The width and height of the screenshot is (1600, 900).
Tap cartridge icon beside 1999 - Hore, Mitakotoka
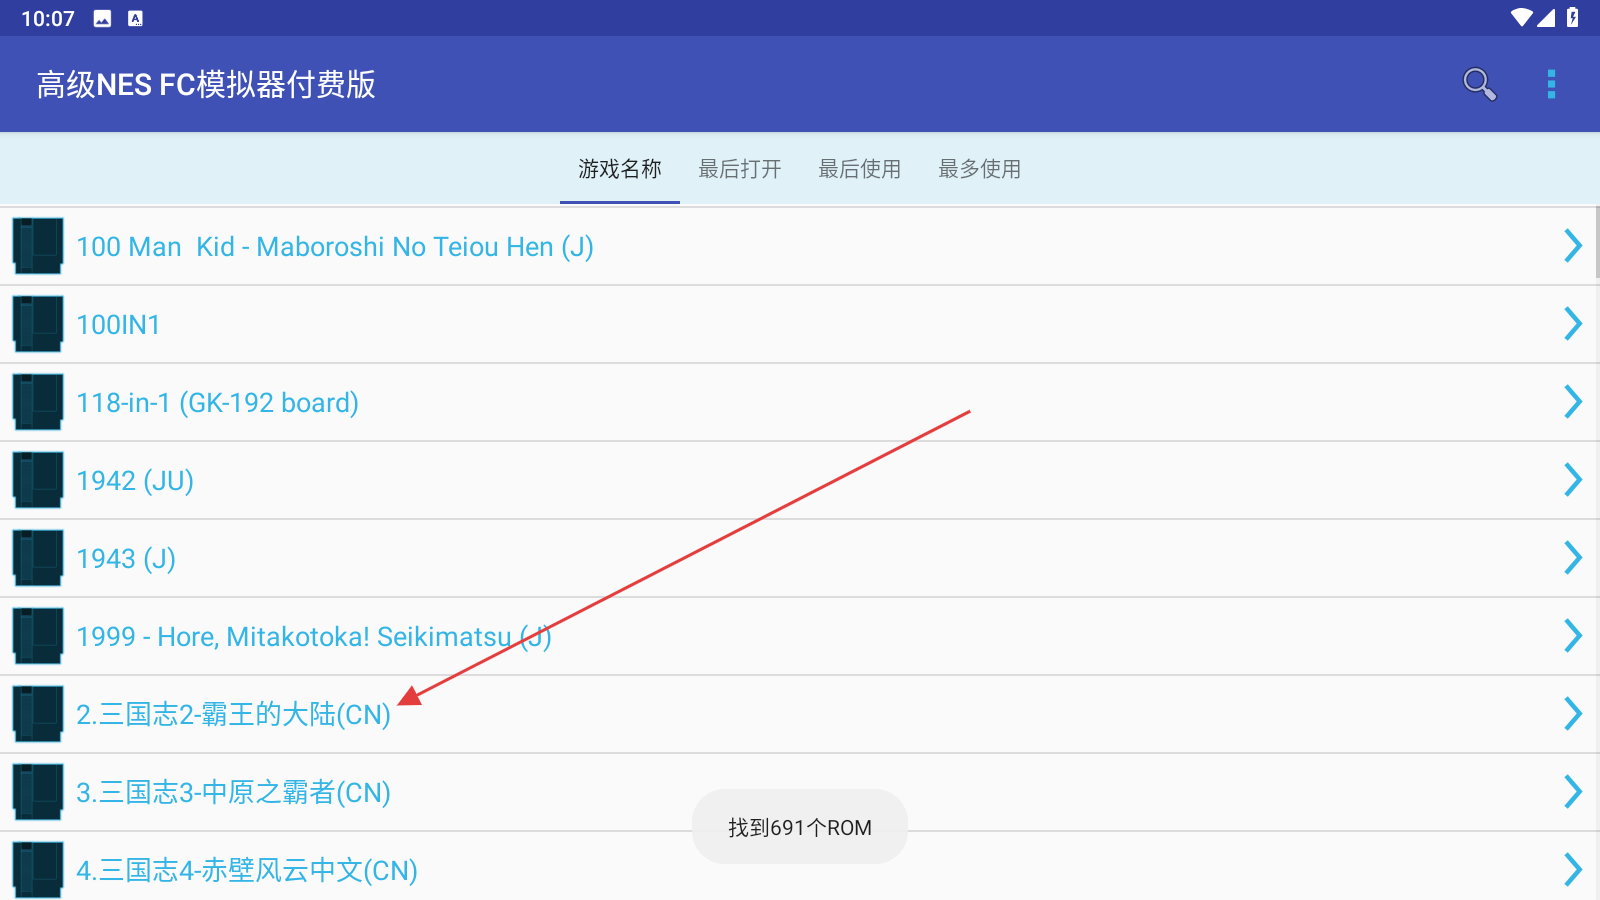[38, 636]
